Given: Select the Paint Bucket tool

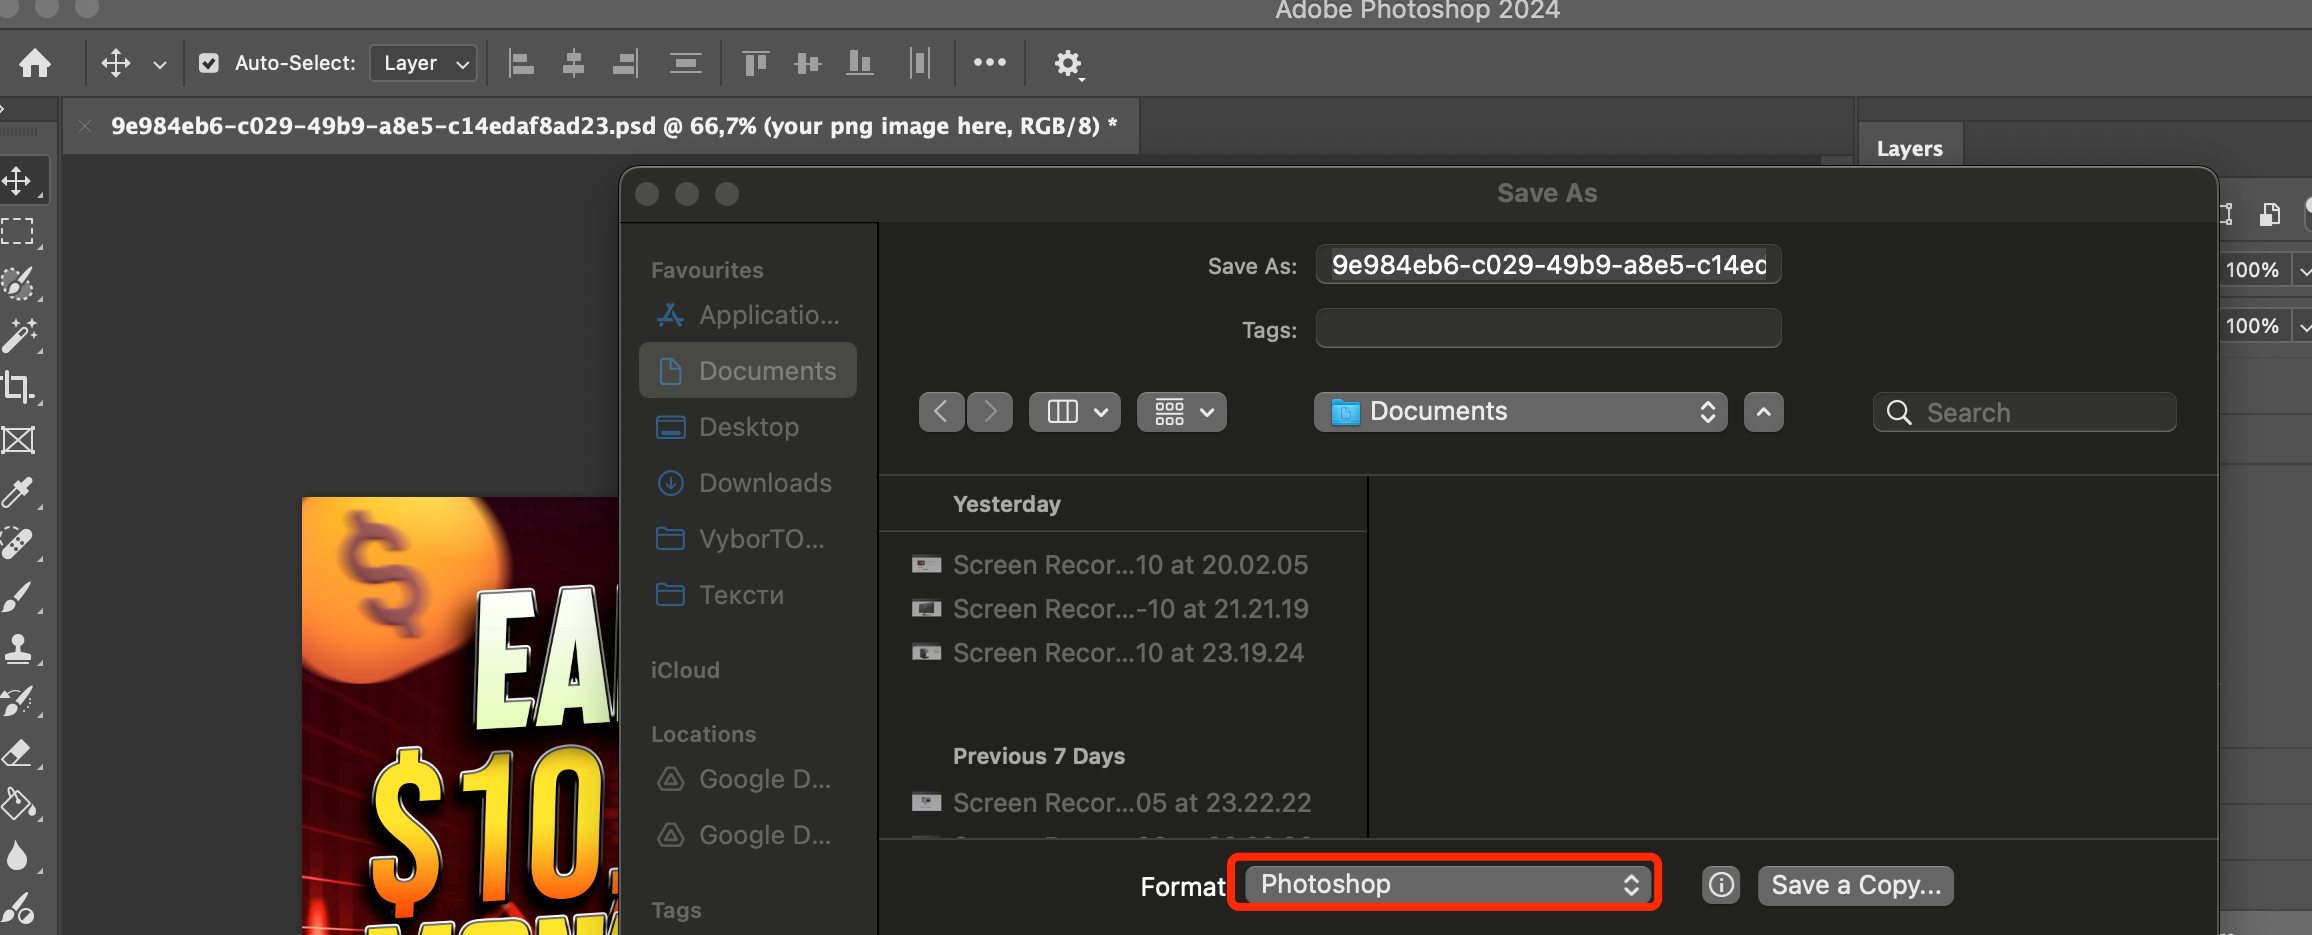Looking at the screenshot, I should [18, 805].
